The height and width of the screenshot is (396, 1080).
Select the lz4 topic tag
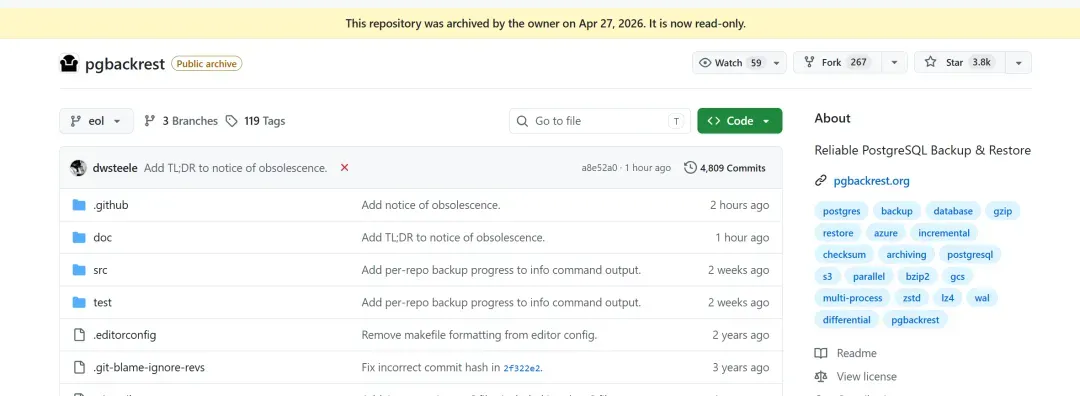948,298
